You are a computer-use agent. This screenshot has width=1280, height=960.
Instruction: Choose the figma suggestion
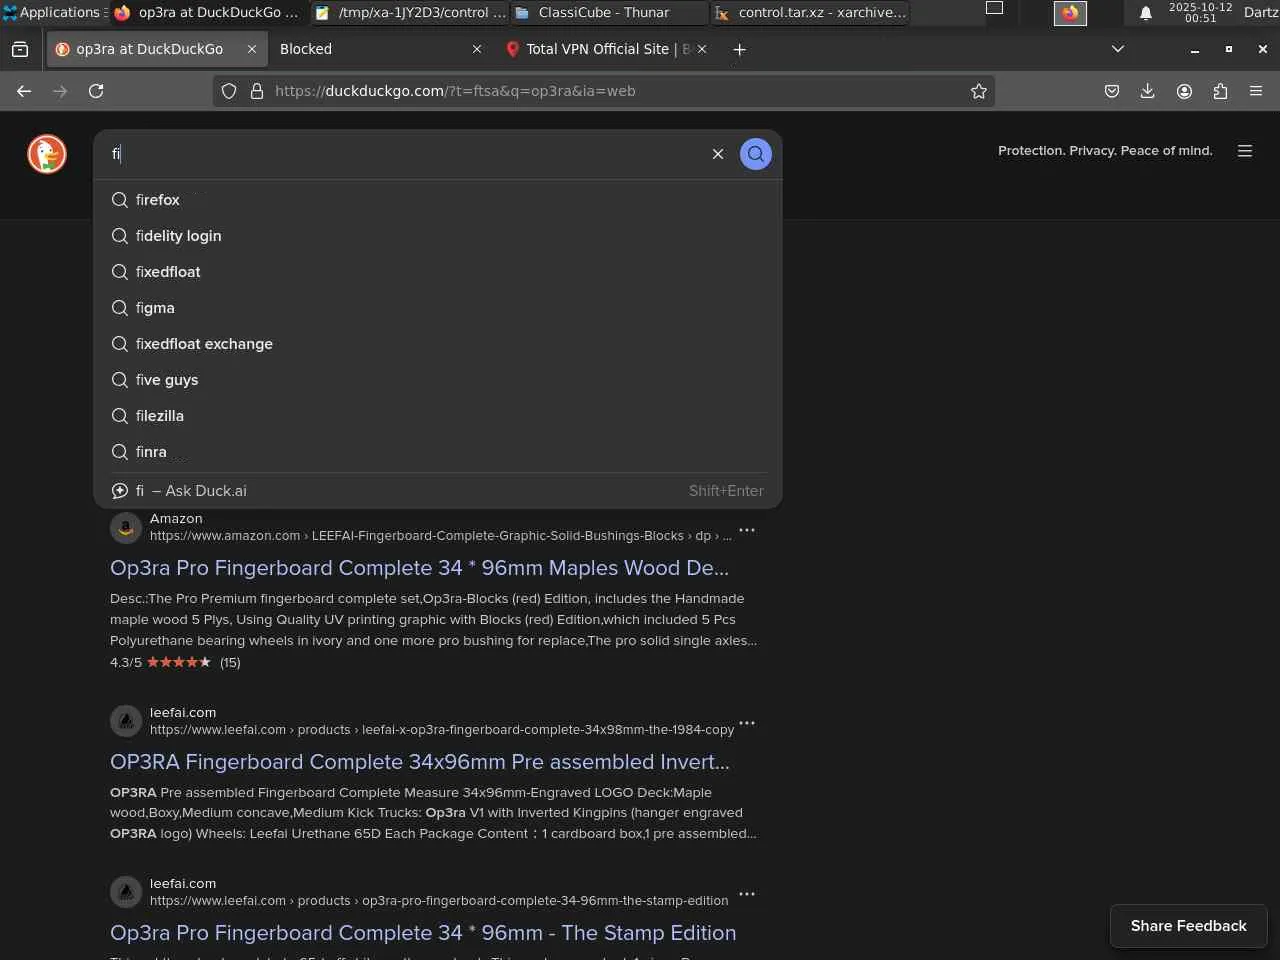coord(438,308)
